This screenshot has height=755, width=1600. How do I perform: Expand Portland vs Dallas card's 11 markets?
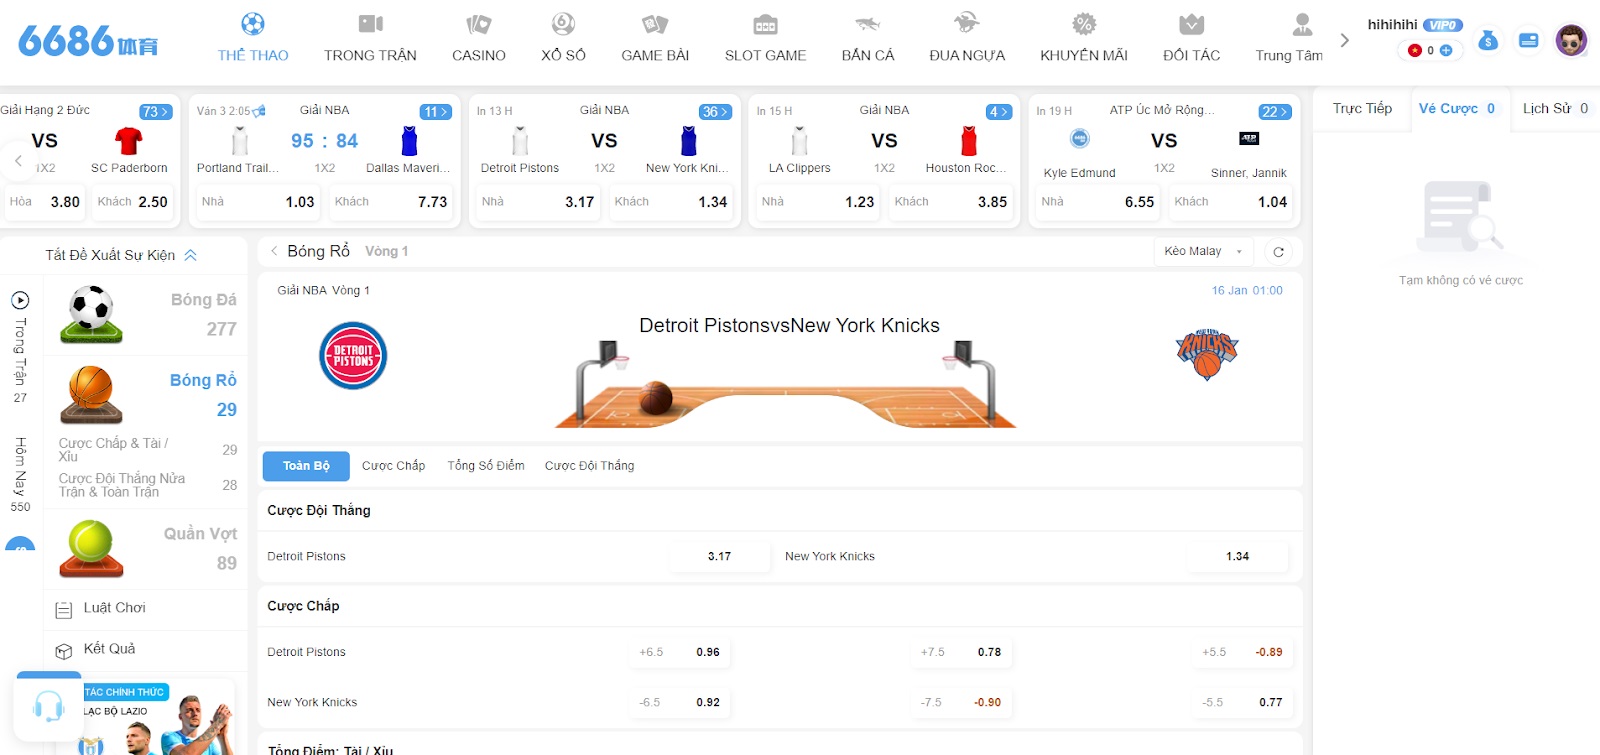(x=435, y=112)
